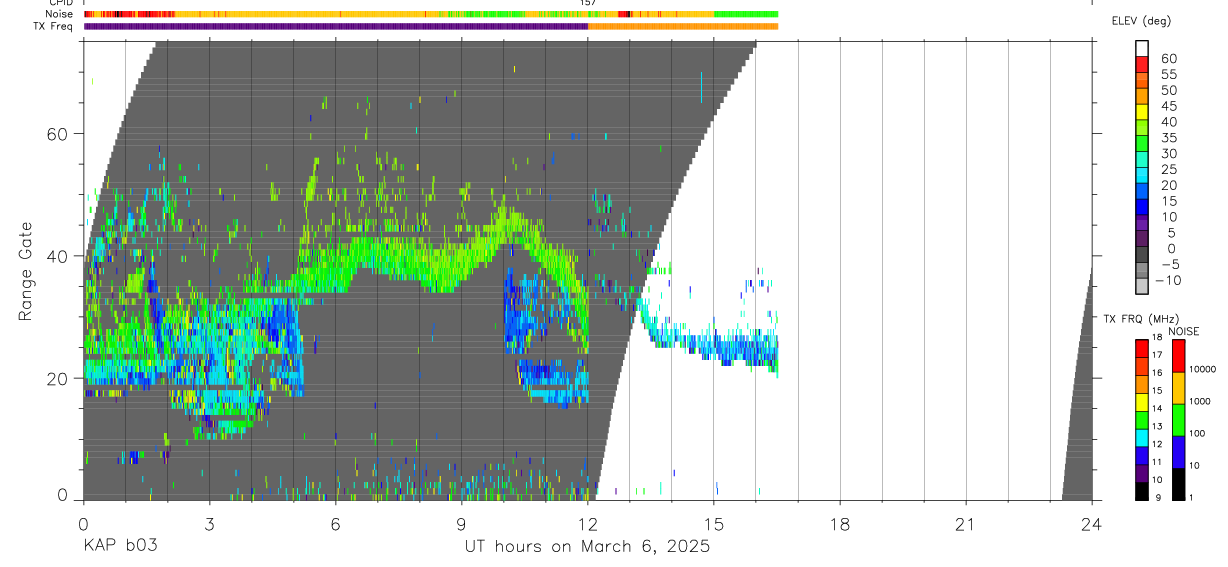Viewport: 1228px width, 567px height.
Task: Click the "KAP b03" radar label
Action: click(x=119, y=546)
